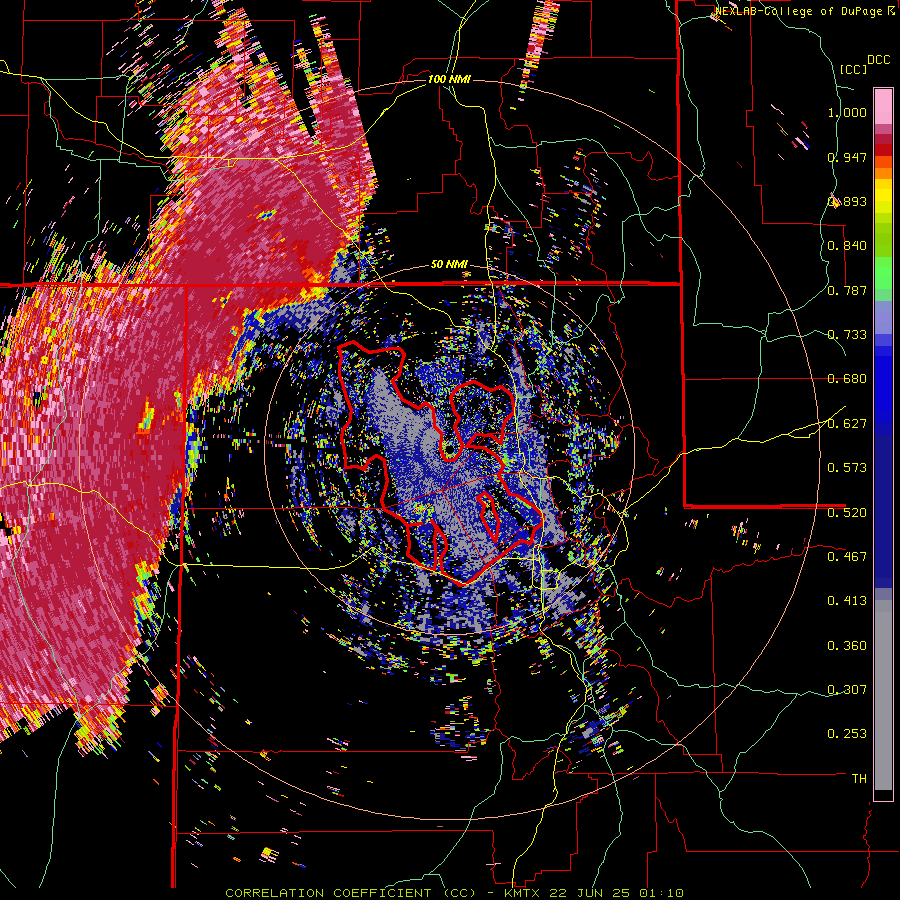Click the 22 JUN 25 date in caption
Image resolution: width=900 pixels, height=900 pixels.
tap(589, 893)
